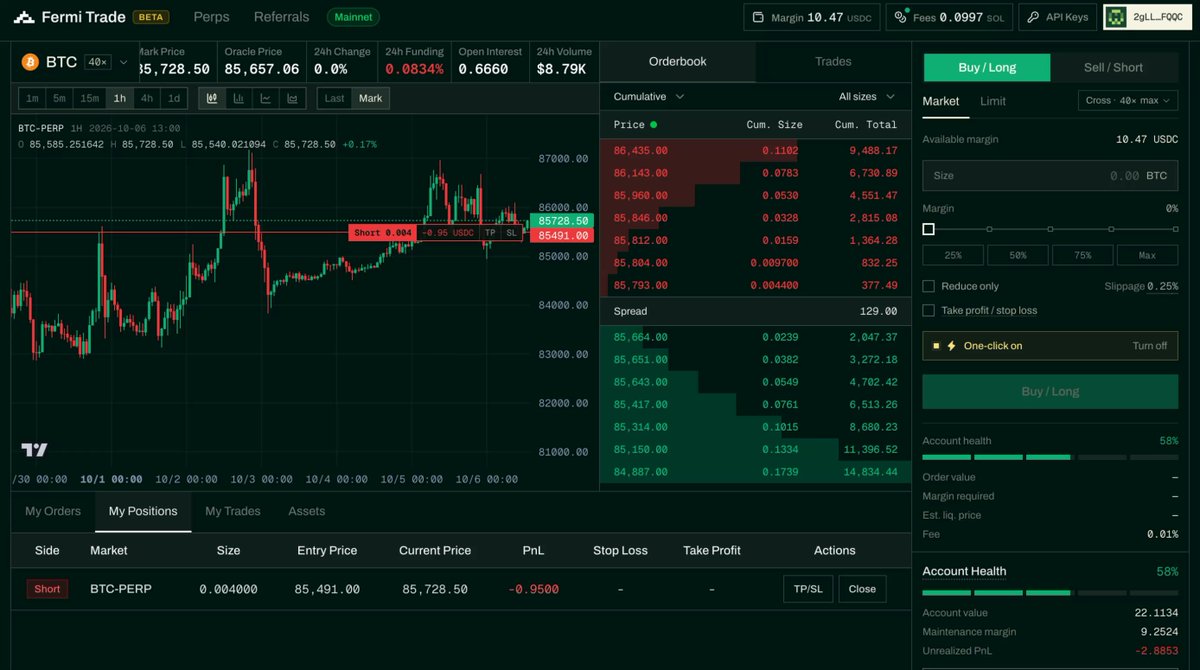Image resolution: width=1200 pixels, height=670 pixels.
Task: Open the Cumulative orderbook dropdown
Action: 649,97
